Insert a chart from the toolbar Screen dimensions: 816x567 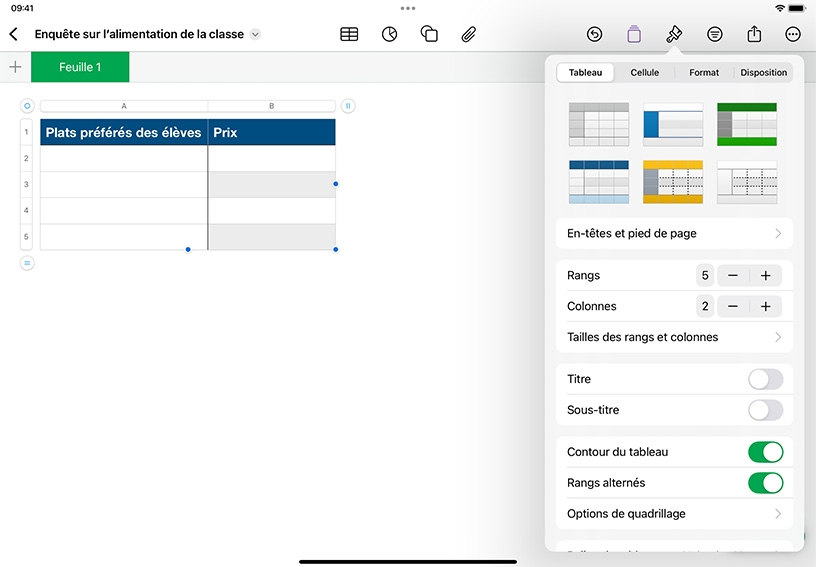389,34
